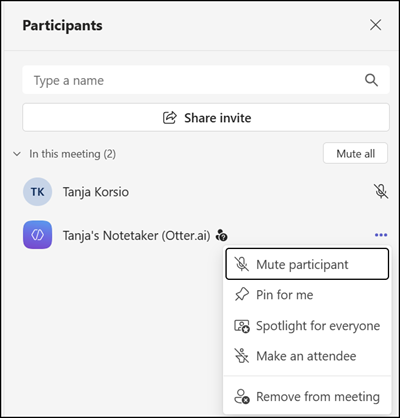This screenshot has height=418, width=400.
Task: Click the spotlight icon in the context menu
Action: click(242, 326)
